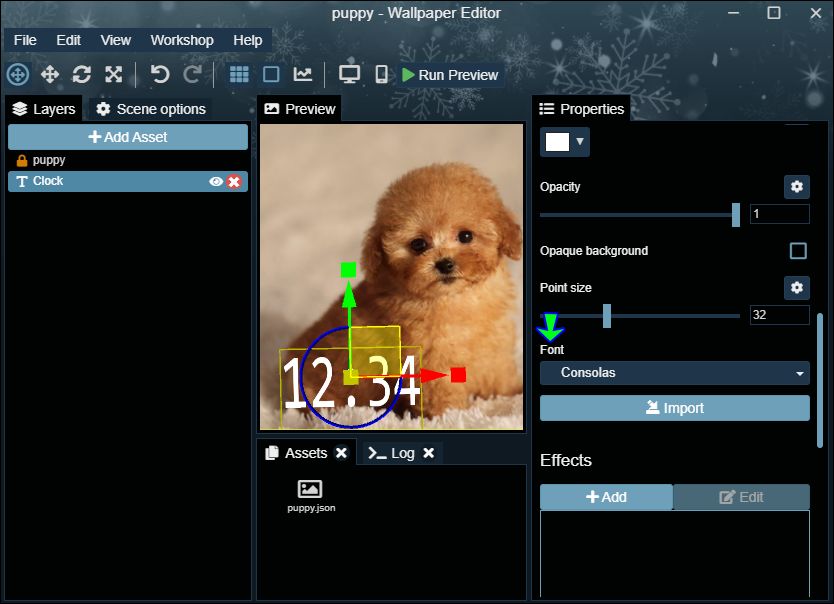This screenshot has height=604, width=834.
Task: Enable the Opaque background checkbox
Action: (798, 251)
